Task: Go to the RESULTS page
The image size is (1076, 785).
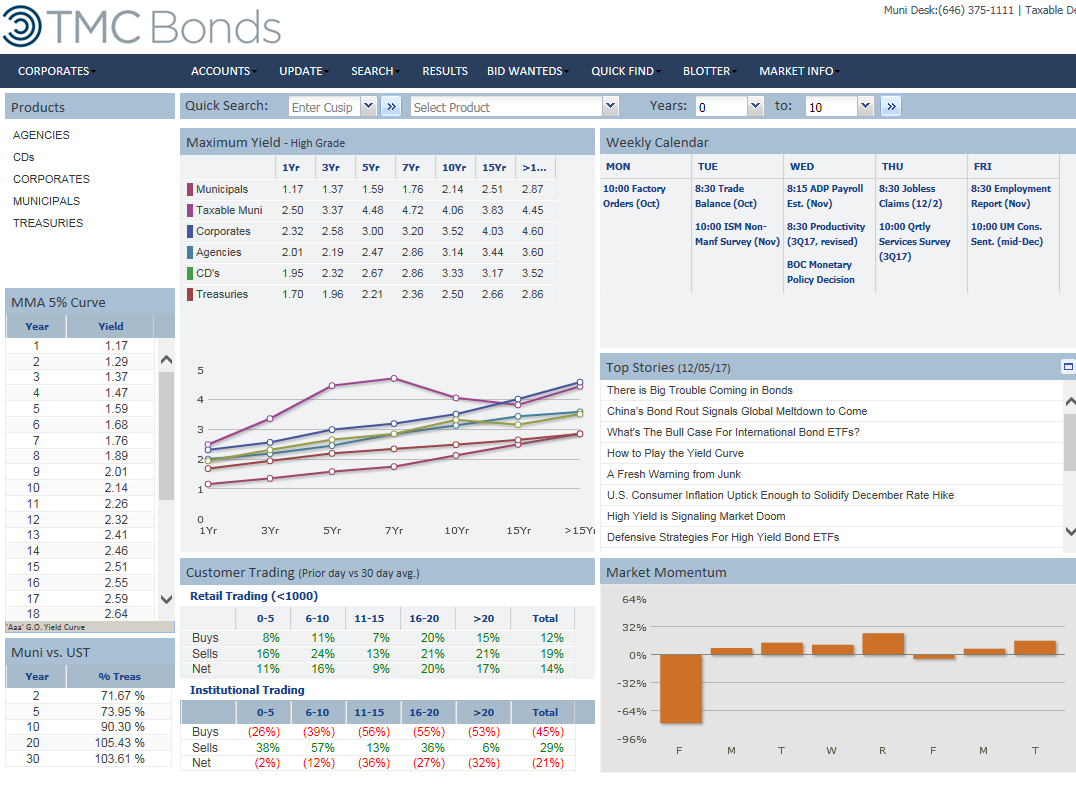Action: point(445,71)
